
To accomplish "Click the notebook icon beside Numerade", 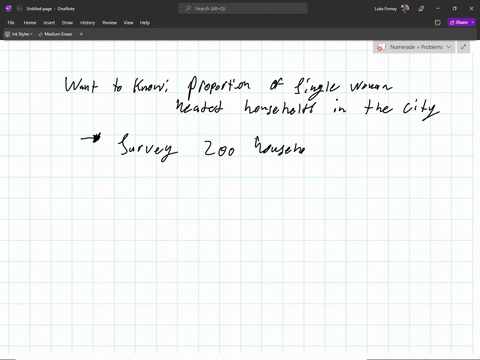I will (x=381, y=47).
